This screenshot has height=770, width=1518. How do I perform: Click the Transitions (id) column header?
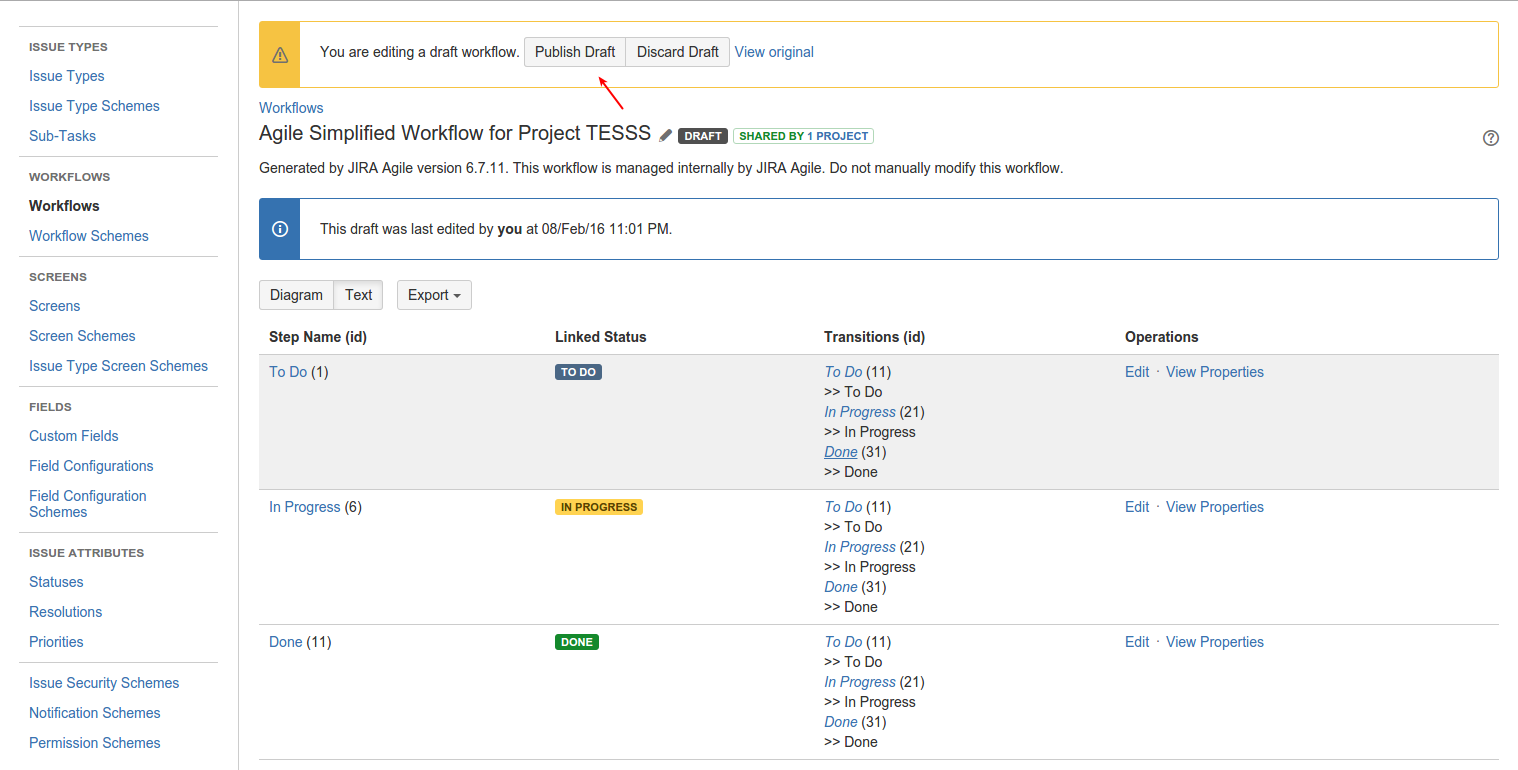point(875,337)
